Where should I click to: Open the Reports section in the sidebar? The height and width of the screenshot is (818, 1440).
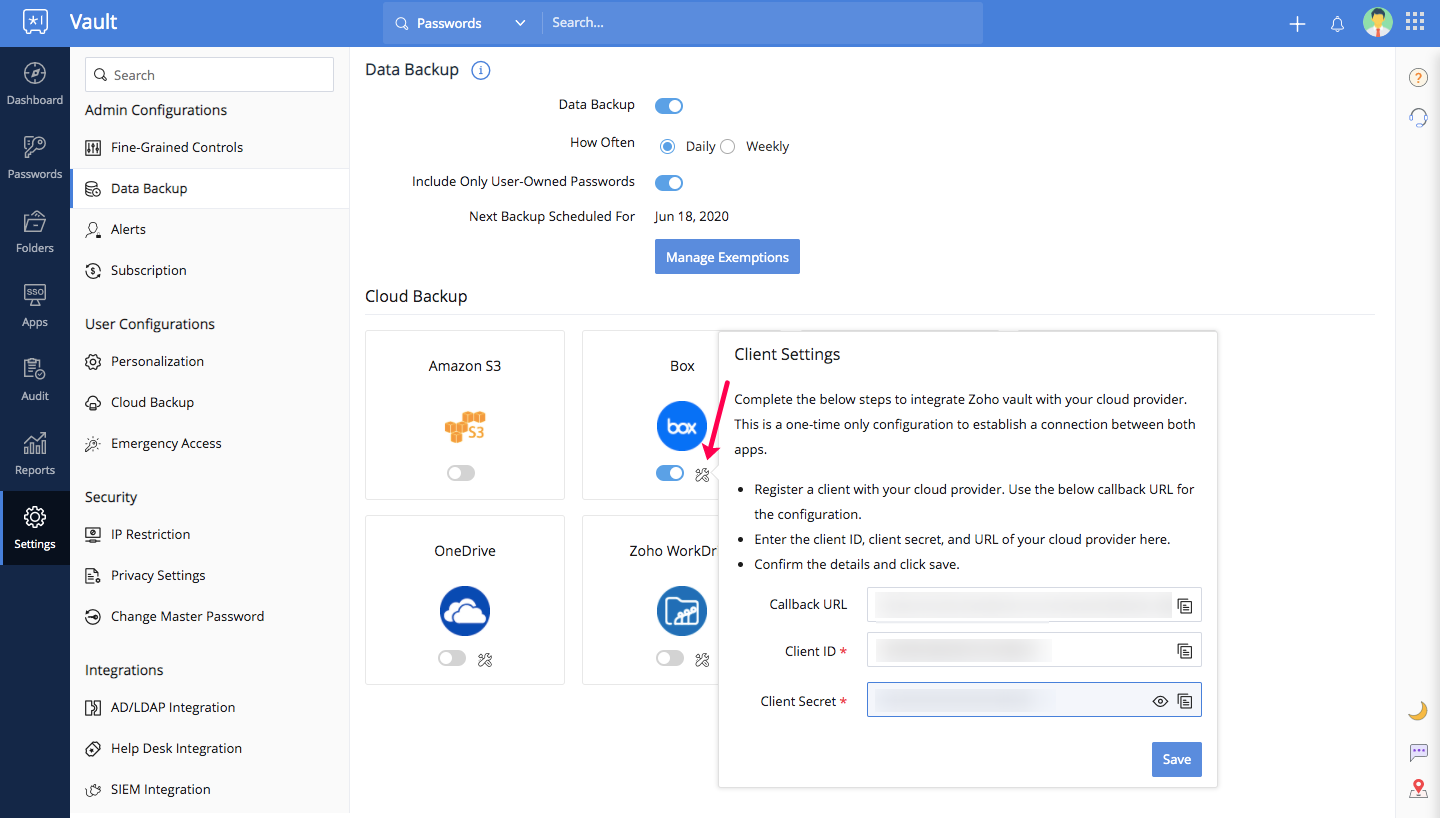[x=35, y=454]
